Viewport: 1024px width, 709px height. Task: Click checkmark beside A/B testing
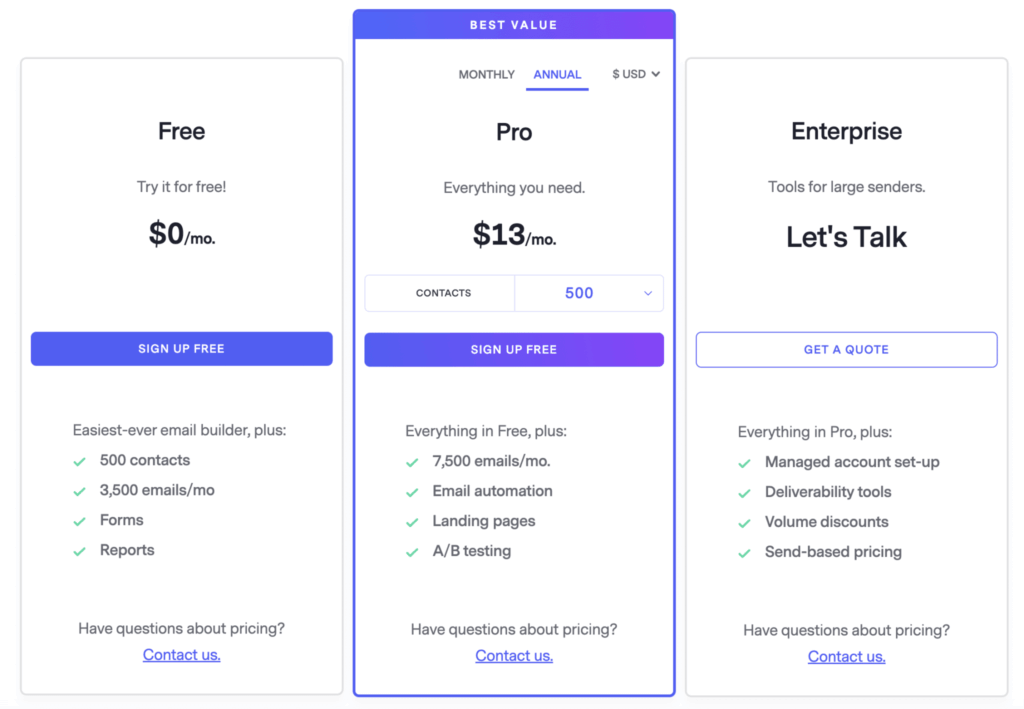(x=412, y=552)
